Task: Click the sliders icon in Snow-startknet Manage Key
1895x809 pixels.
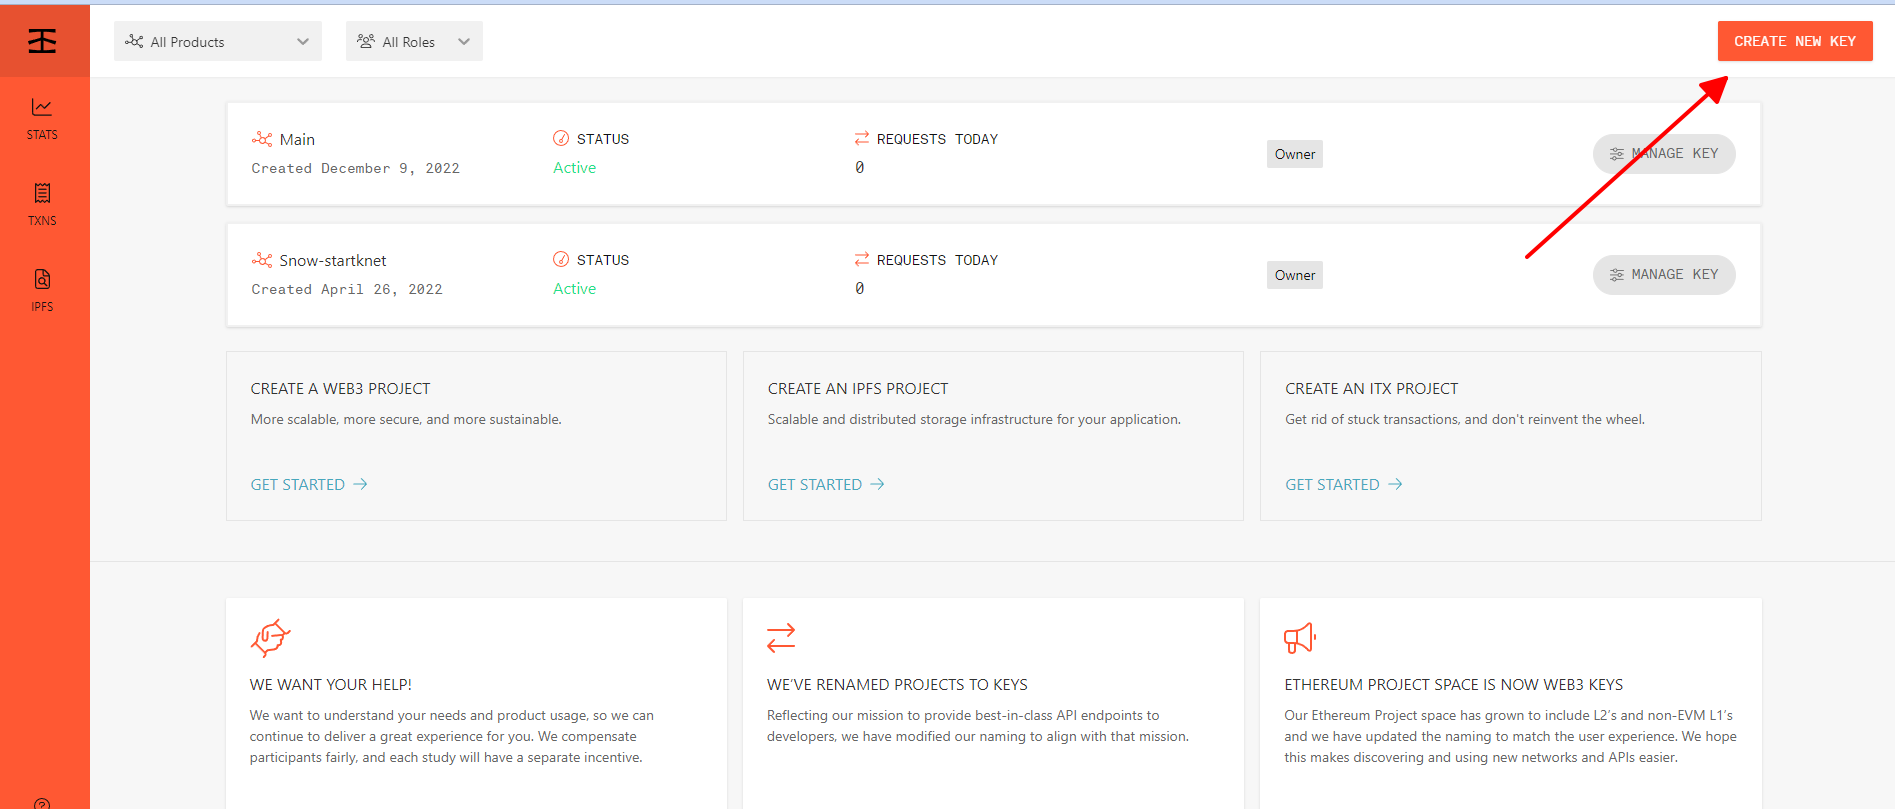Action: (1617, 275)
